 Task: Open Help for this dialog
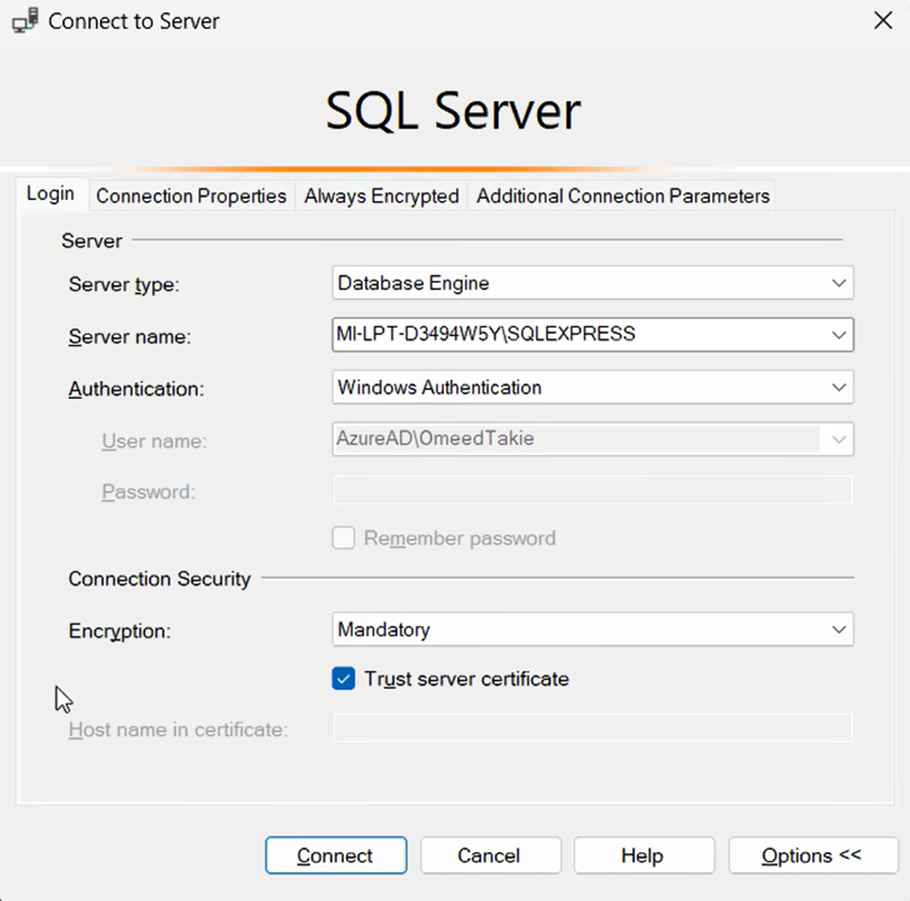tap(644, 855)
